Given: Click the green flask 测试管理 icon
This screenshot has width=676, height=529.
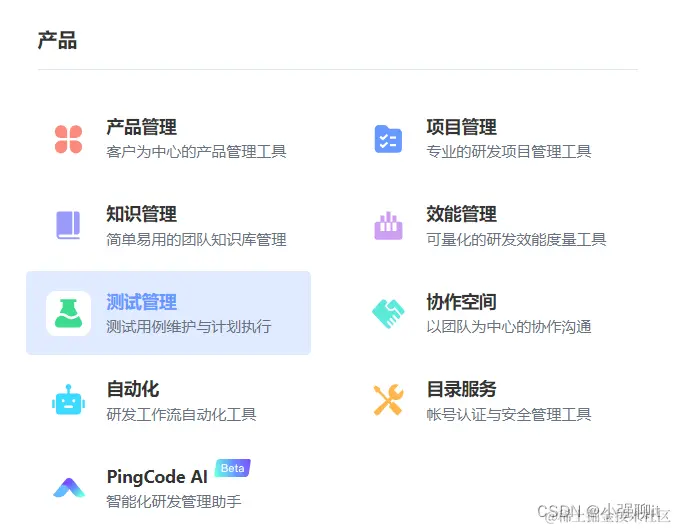Looking at the screenshot, I should coord(69,313).
